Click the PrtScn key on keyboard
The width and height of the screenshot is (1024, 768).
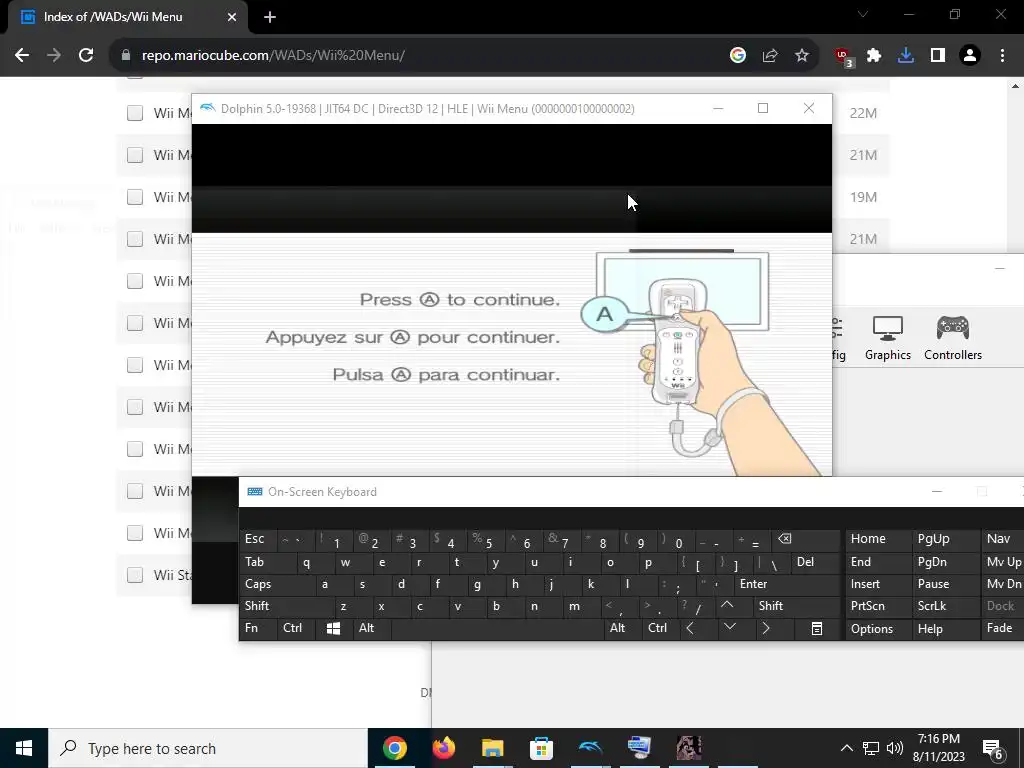[878, 606]
